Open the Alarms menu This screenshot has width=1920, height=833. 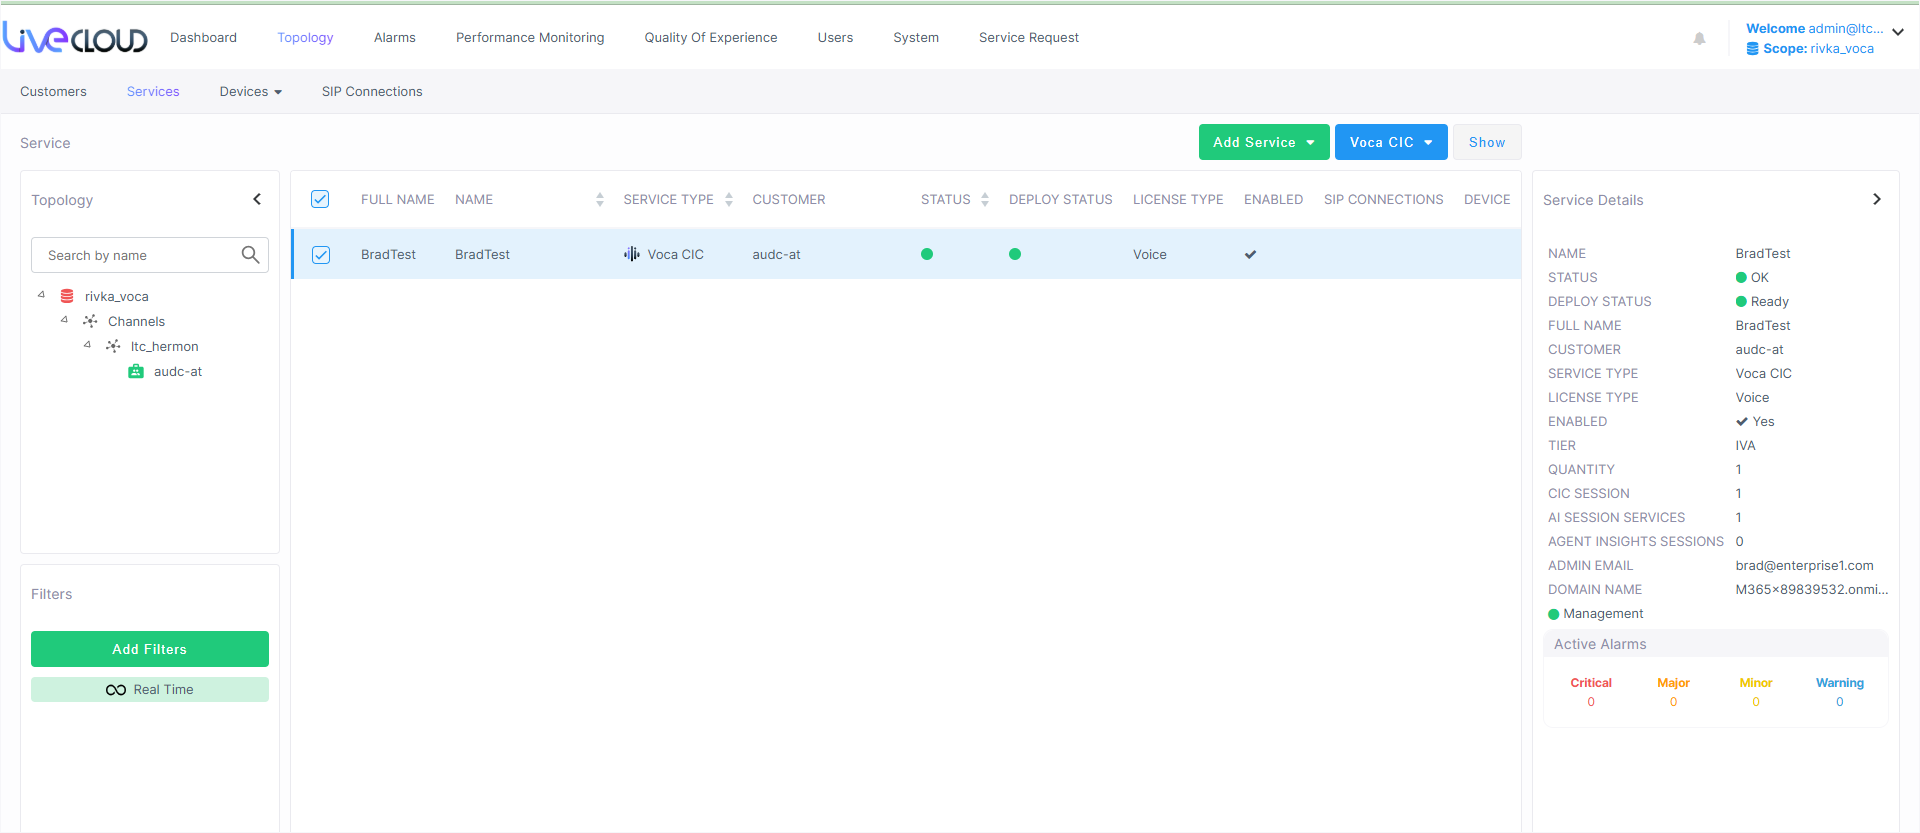(394, 37)
